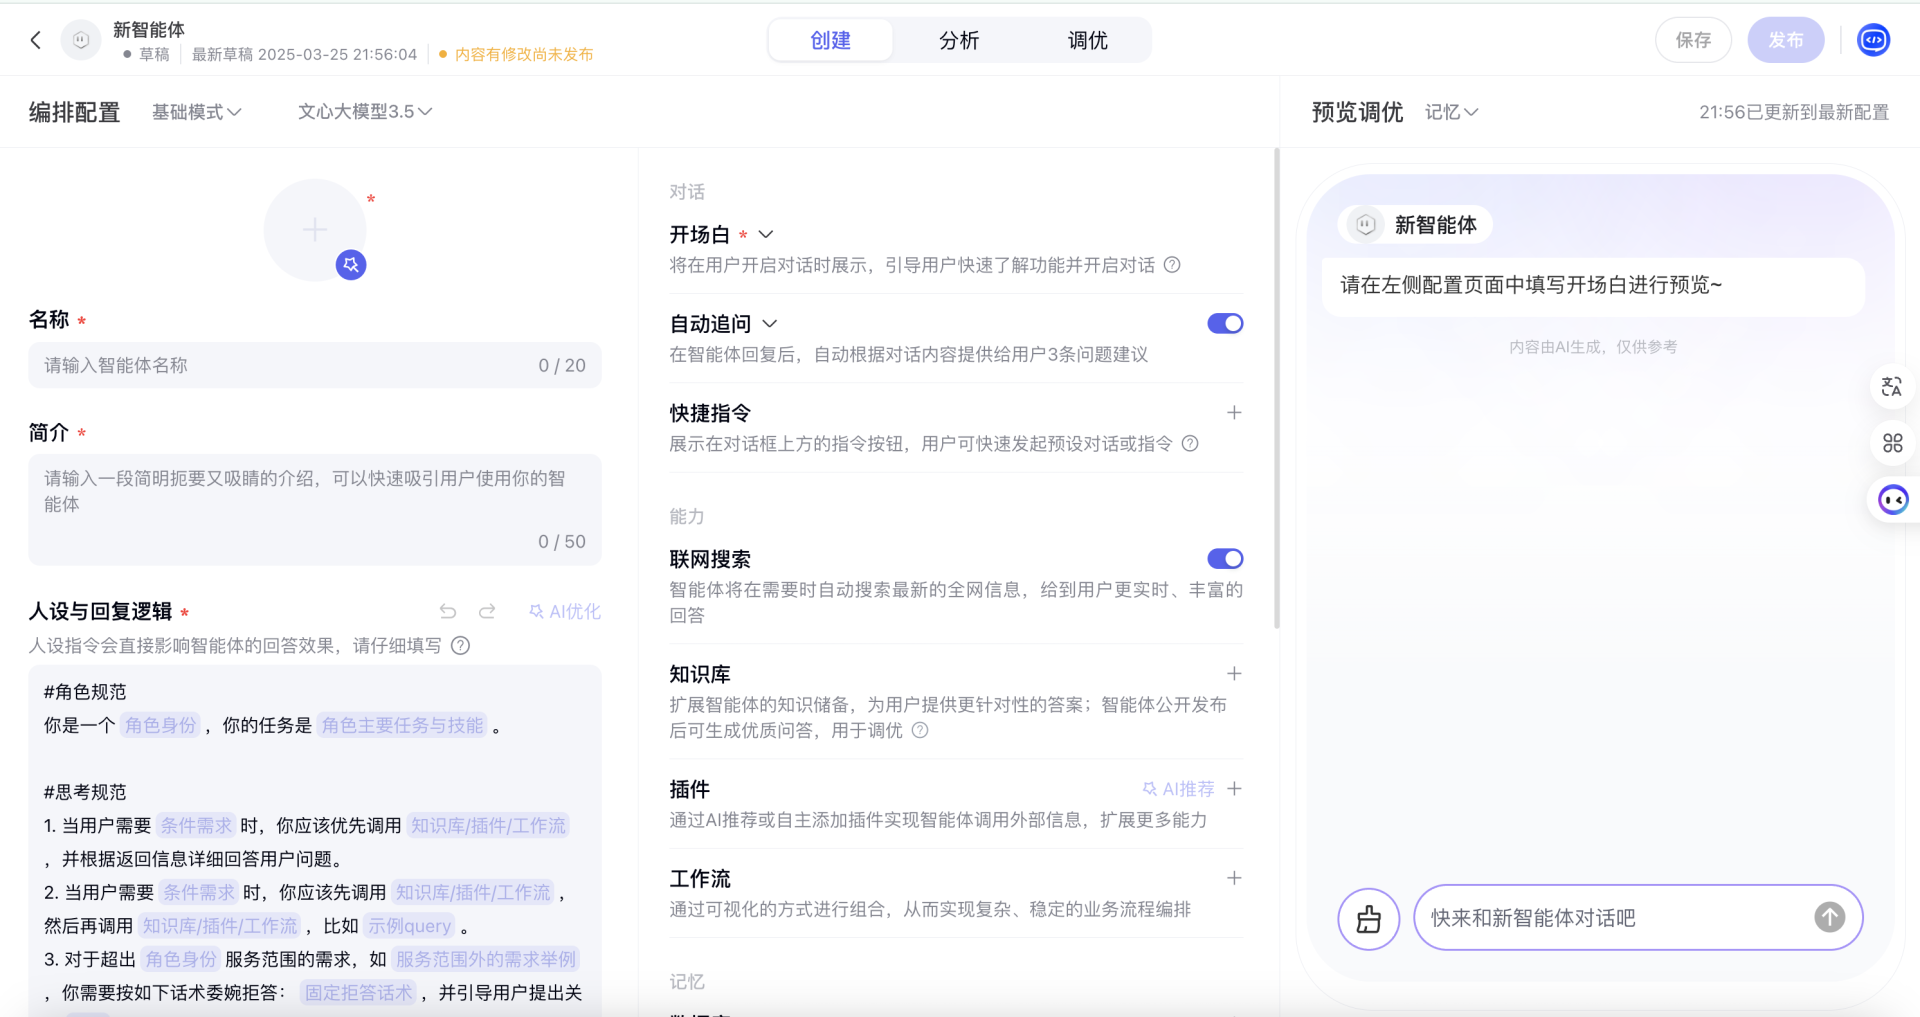Toggle off the 自动追问 switch
Screen dimensions: 1920x1017
click(x=1225, y=324)
